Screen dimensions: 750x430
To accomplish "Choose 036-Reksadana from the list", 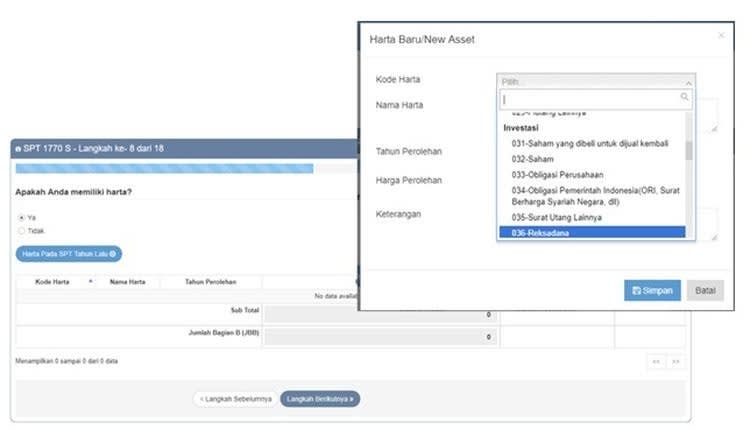I will tap(591, 233).
